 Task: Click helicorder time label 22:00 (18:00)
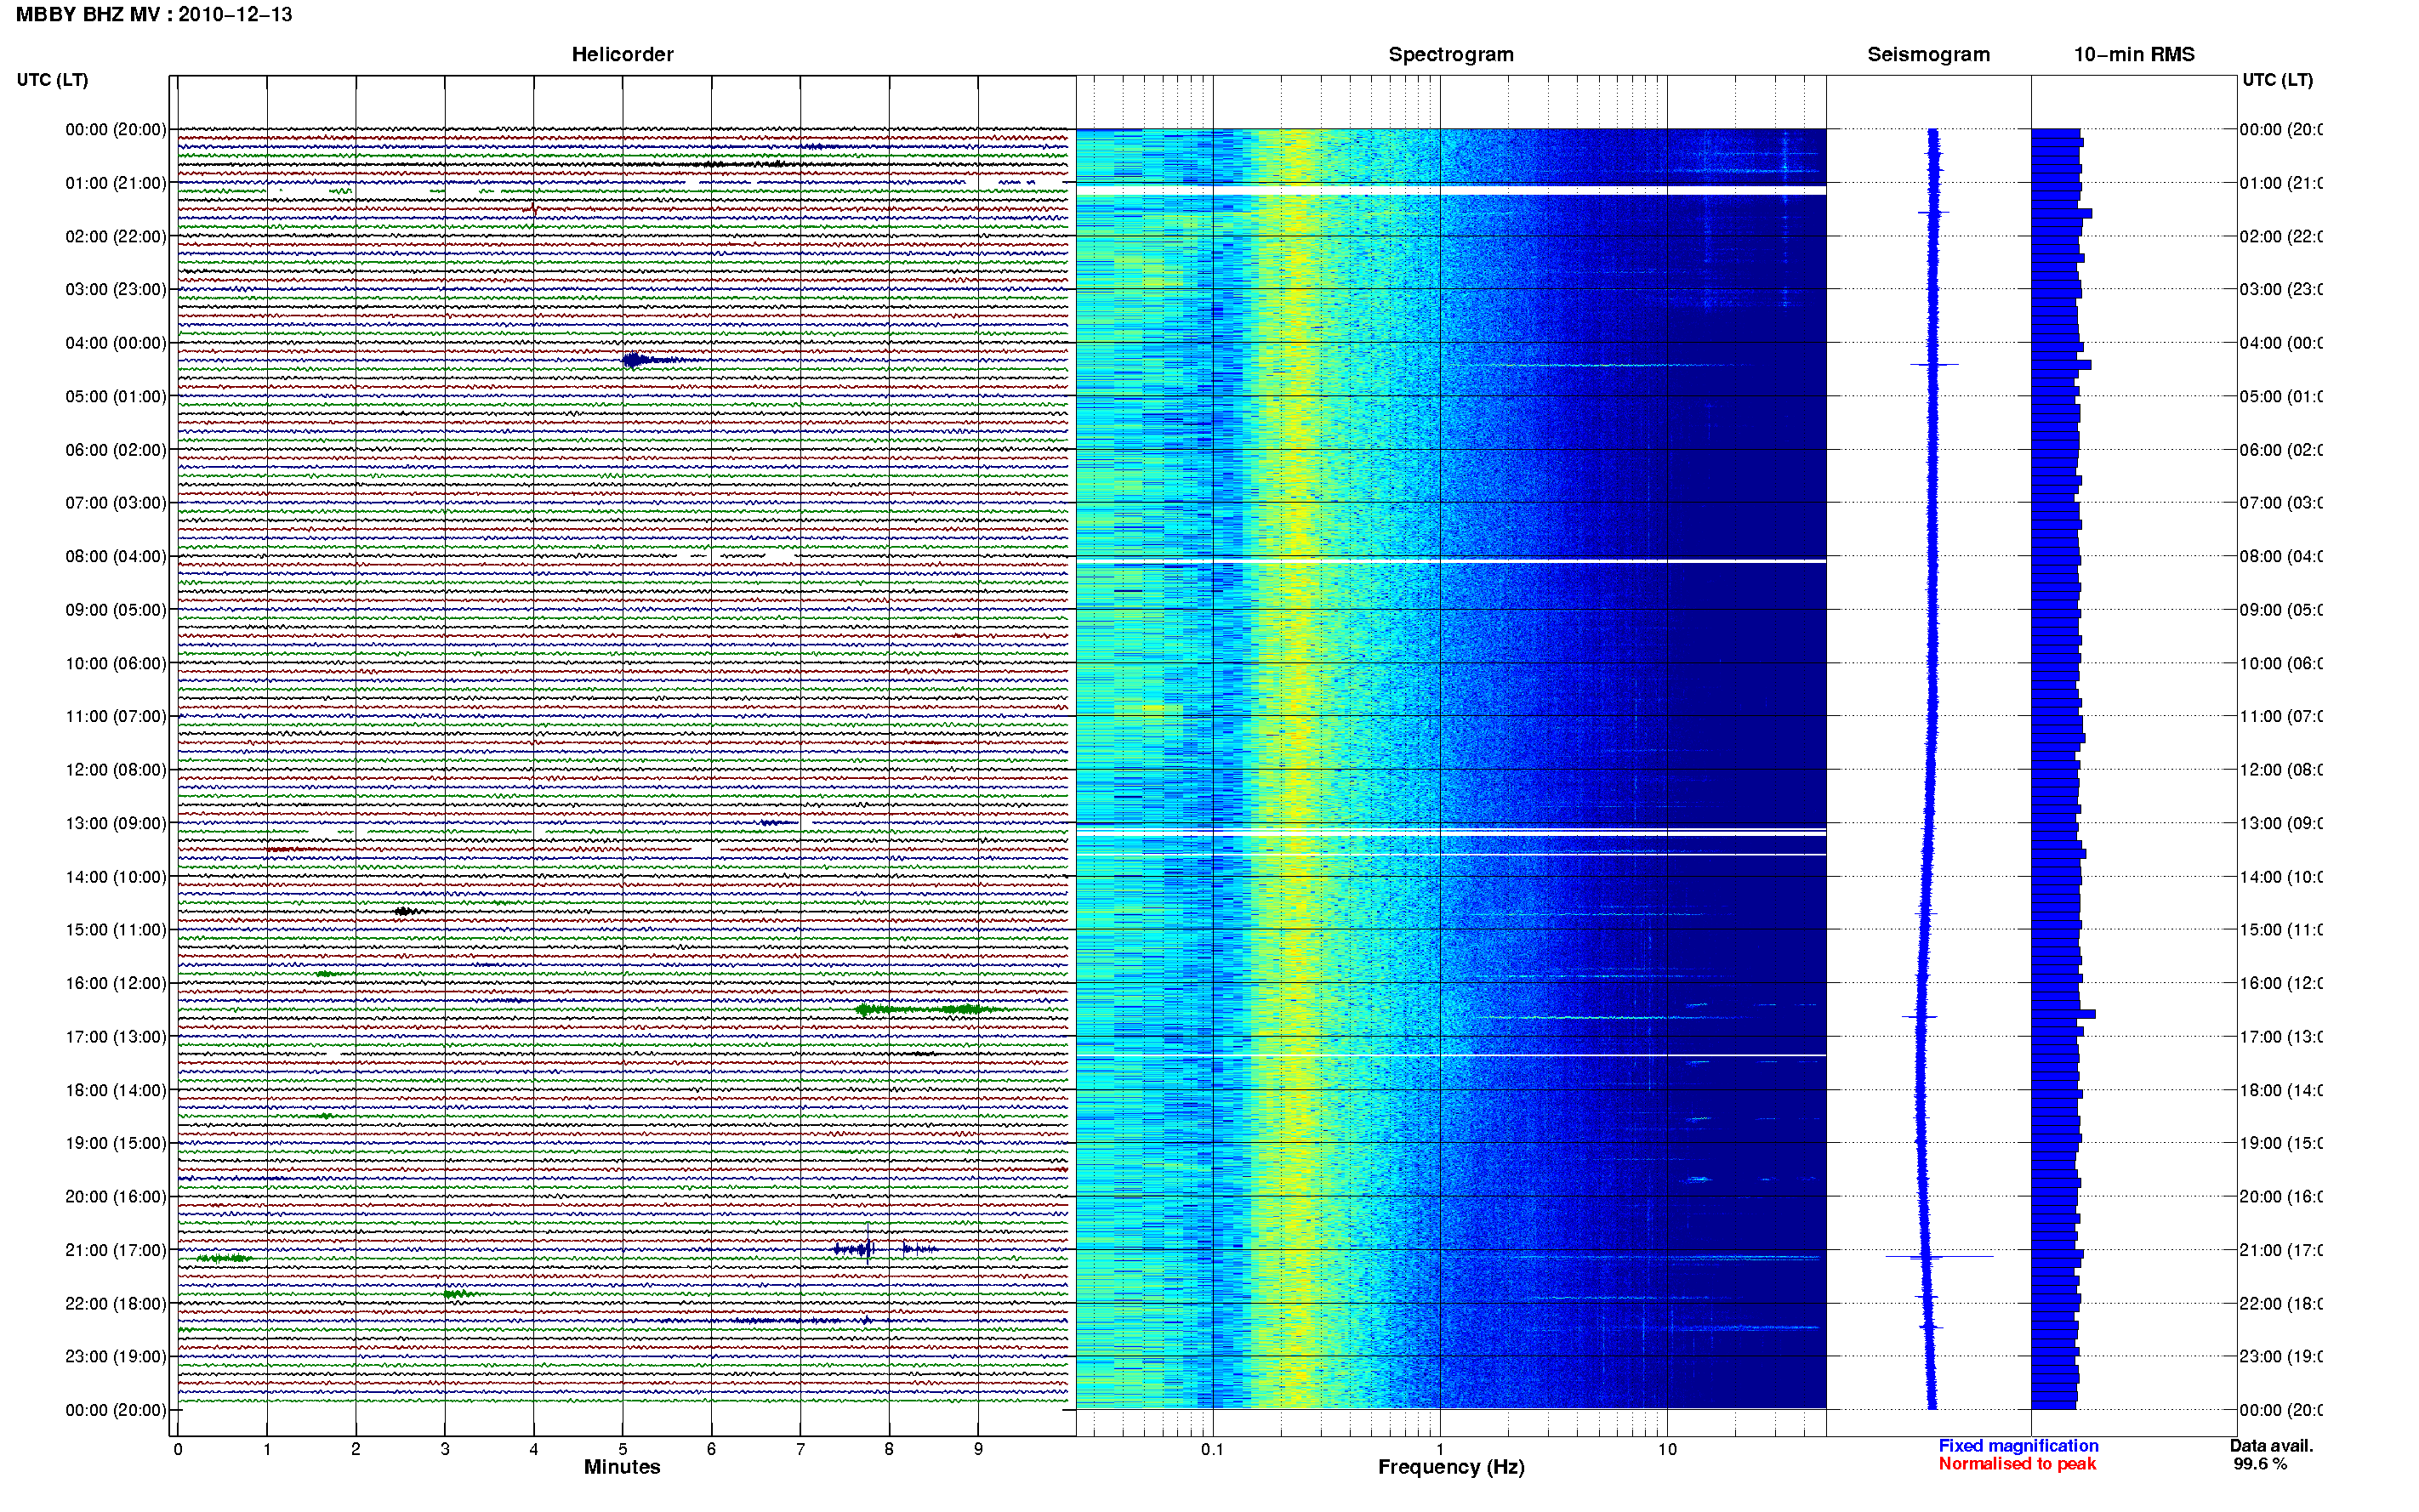(x=116, y=1303)
